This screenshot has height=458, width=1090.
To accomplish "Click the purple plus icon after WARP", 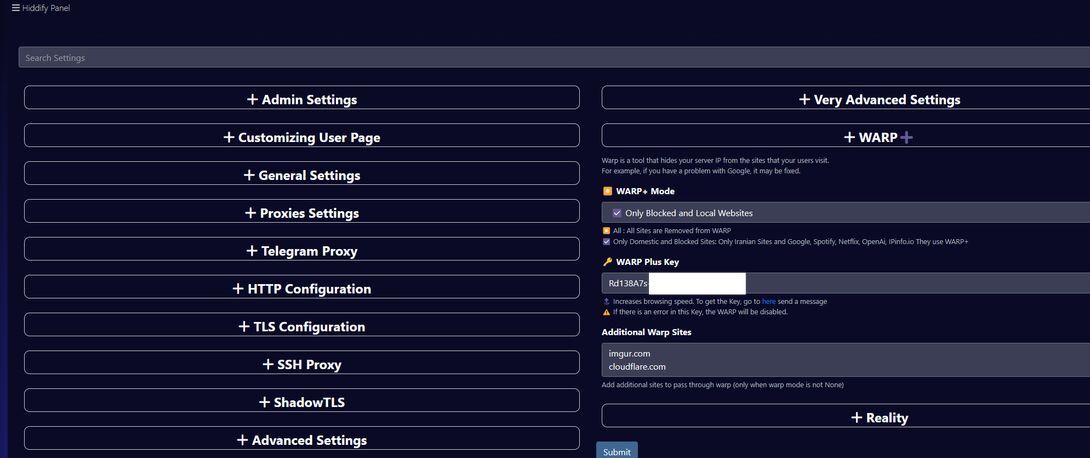I will pos(906,137).
